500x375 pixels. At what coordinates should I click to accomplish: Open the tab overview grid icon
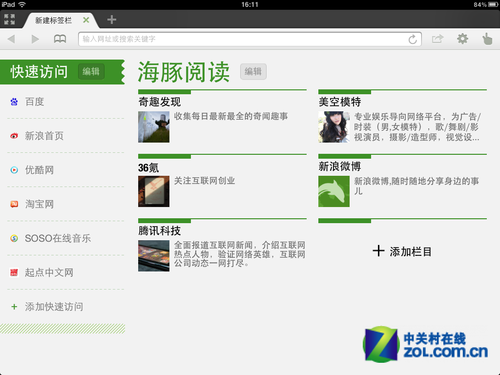(x=9, y=19)
